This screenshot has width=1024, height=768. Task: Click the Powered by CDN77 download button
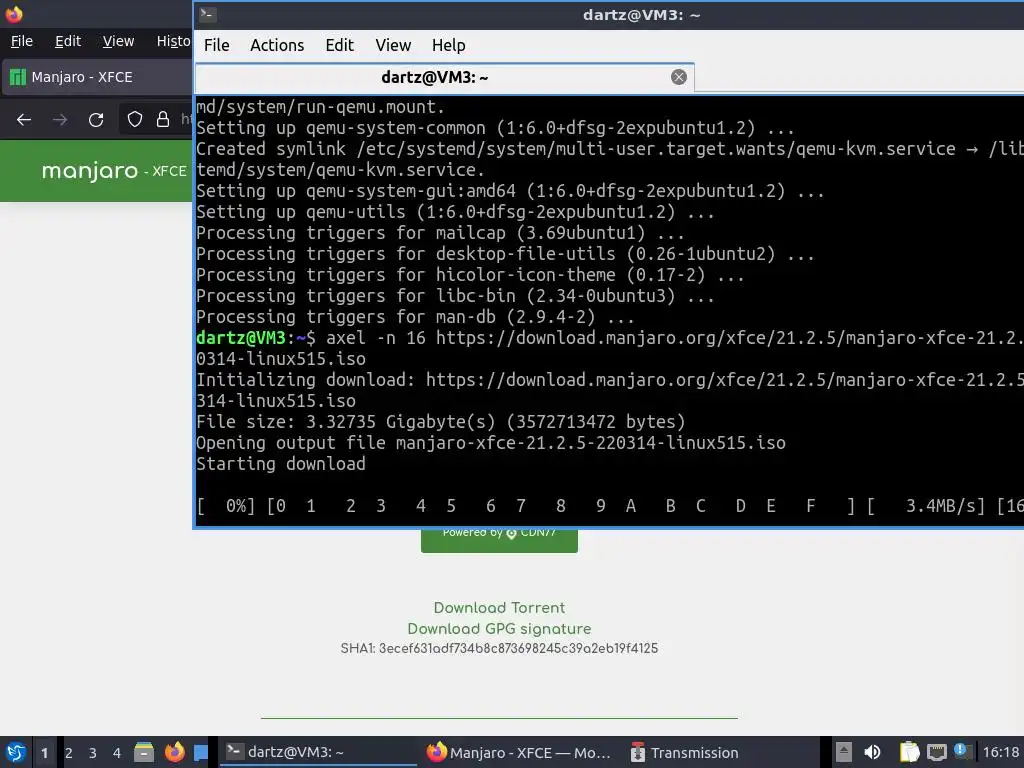point(499,540)
